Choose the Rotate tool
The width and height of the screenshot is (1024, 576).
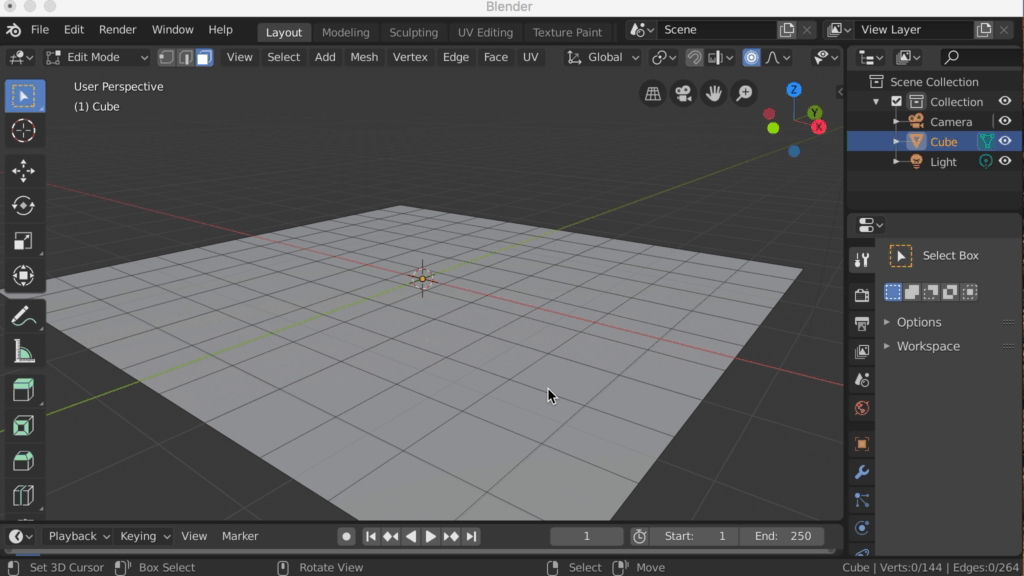coord(23,206)
